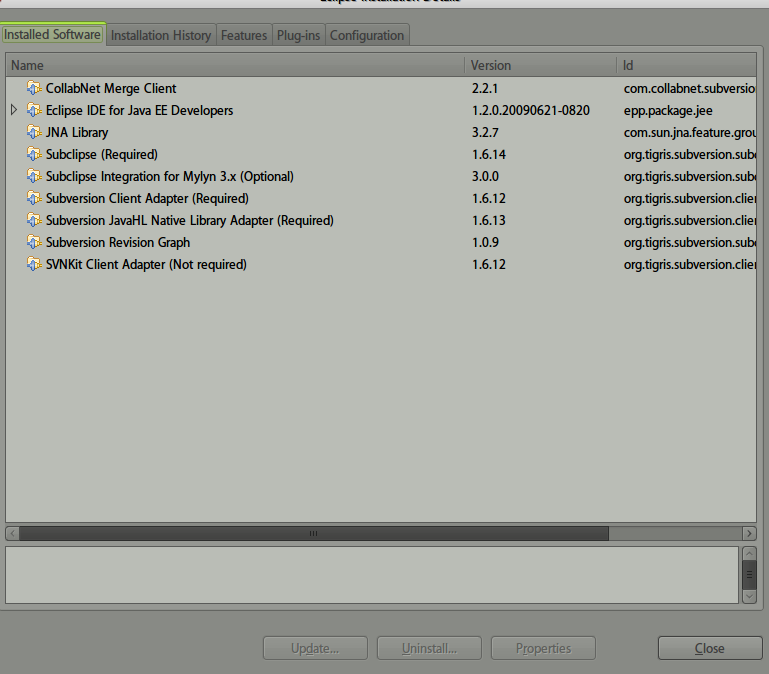Click the Subversion Client Adapter feature icon
Image resolution: width=769 pixels, height=674 pixels.
[34, 198]
